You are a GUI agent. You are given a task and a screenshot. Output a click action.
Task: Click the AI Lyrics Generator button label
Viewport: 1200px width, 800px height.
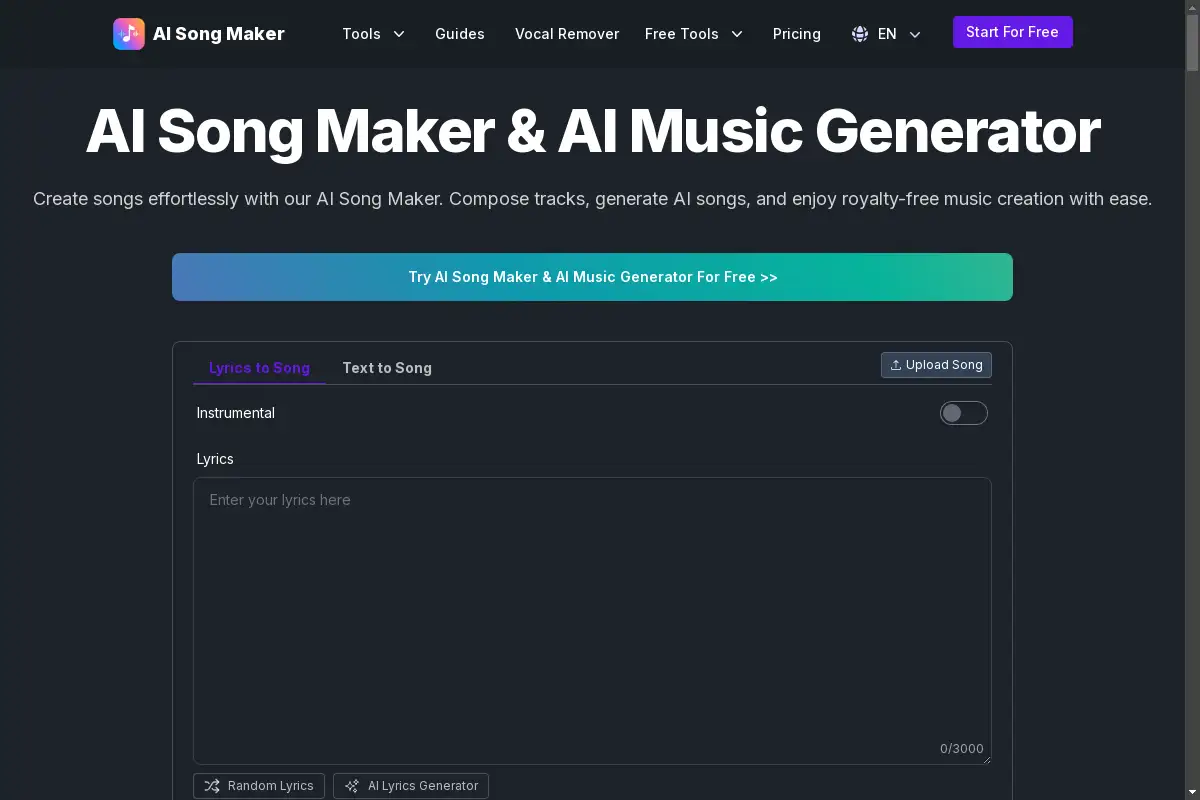point(424,786)
